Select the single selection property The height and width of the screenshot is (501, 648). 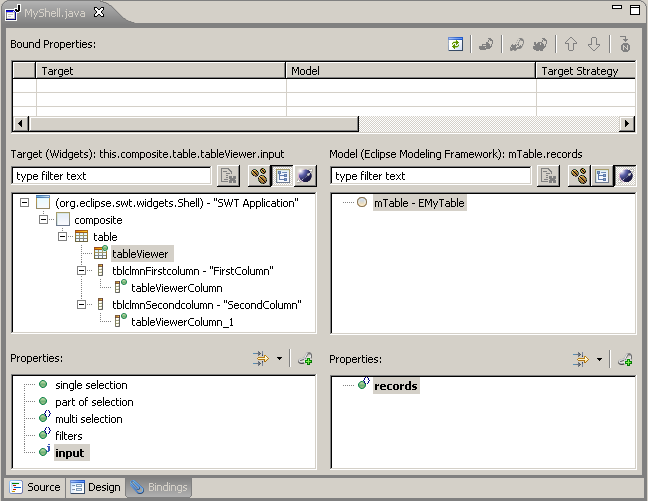(91, 385)
